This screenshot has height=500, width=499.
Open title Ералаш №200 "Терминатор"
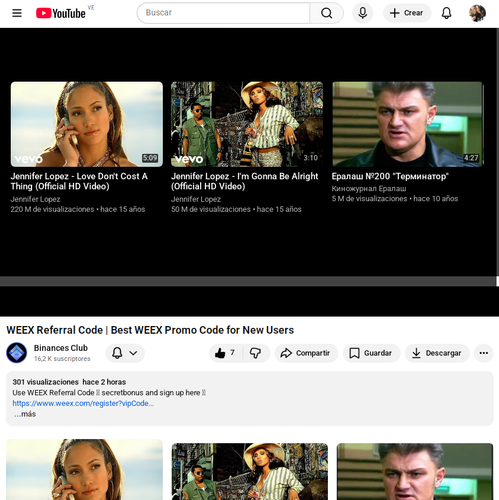[390, 176]
